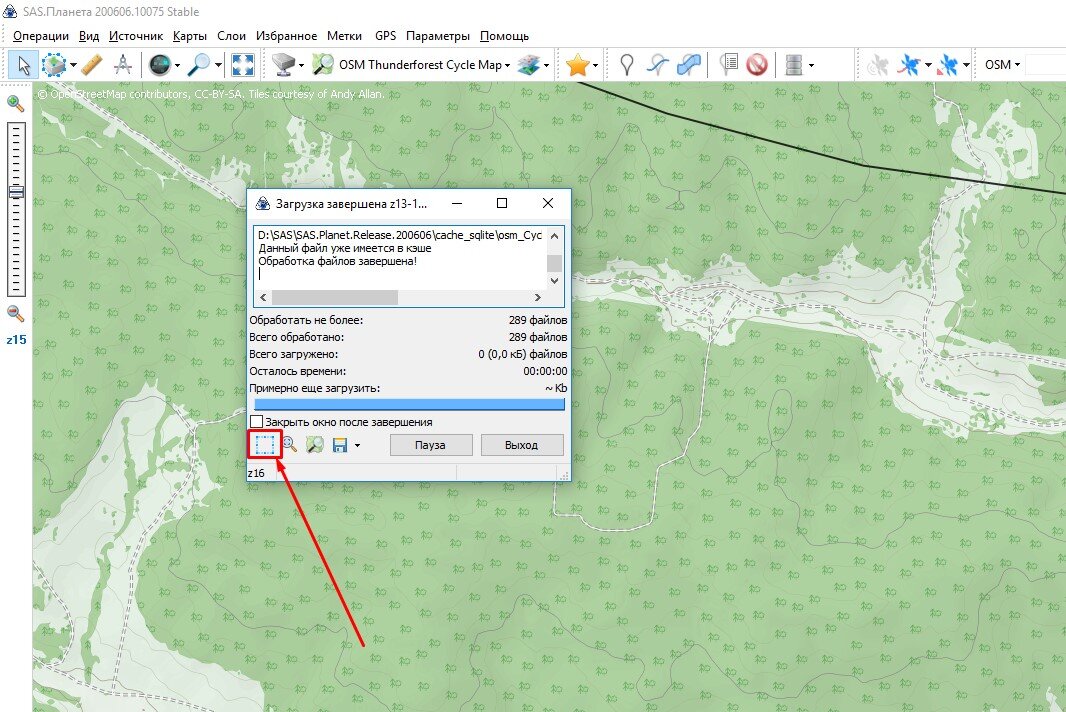The height and width of the screenshot is (712, 1066).
Task: Expand the magnifier tool dropdown
Action: tap(218, 65)
